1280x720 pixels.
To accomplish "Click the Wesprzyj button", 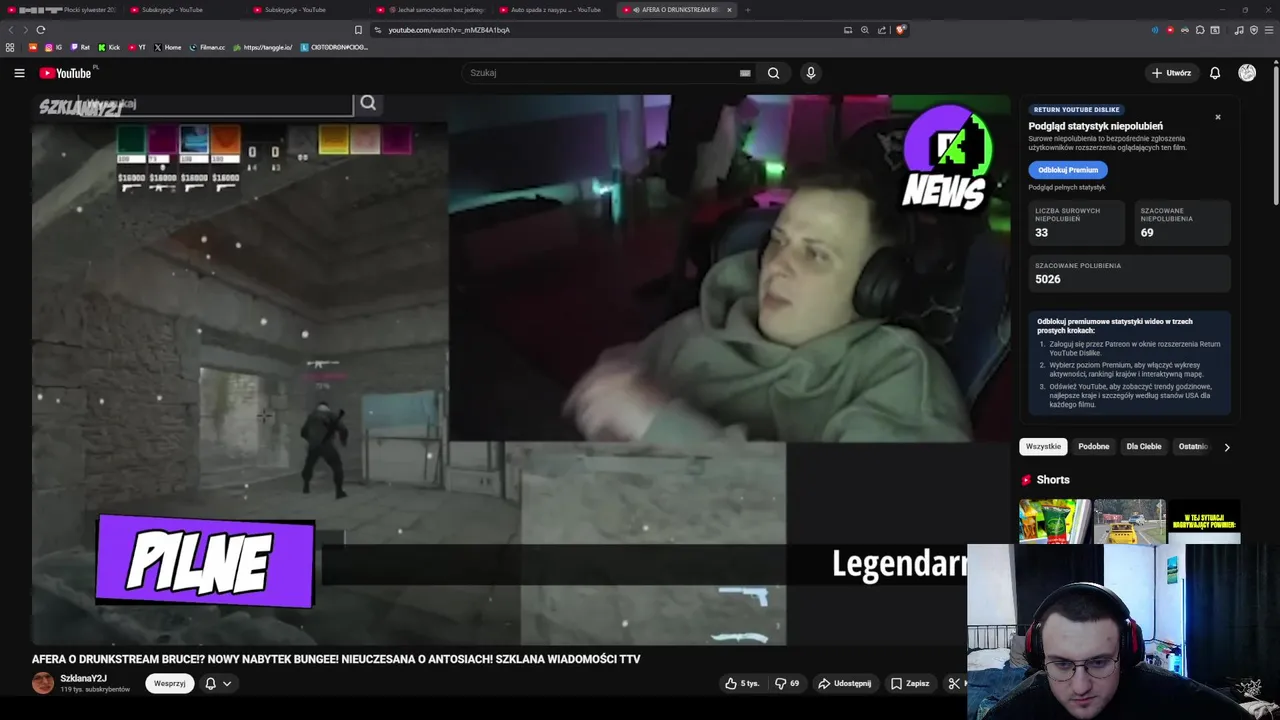I will 169,683.
